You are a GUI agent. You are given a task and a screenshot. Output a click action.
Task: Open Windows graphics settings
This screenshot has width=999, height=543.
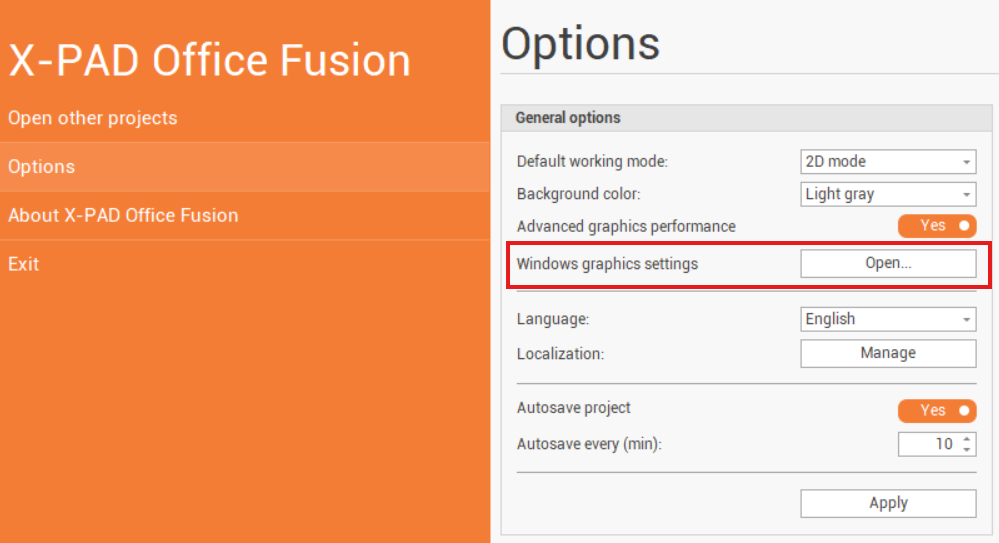click(x=888, y=263)
